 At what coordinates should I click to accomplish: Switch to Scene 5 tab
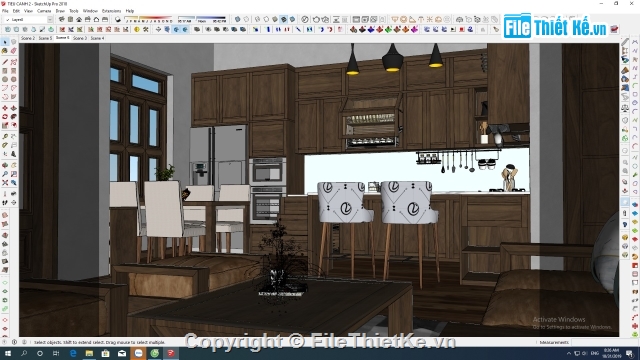coord(45,38)
